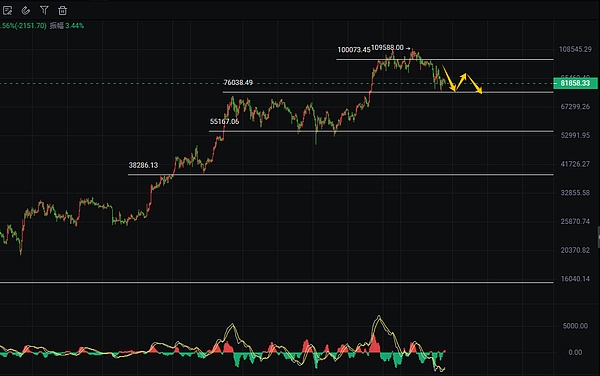Delete drawings with the trash icon

coord(62,10)
